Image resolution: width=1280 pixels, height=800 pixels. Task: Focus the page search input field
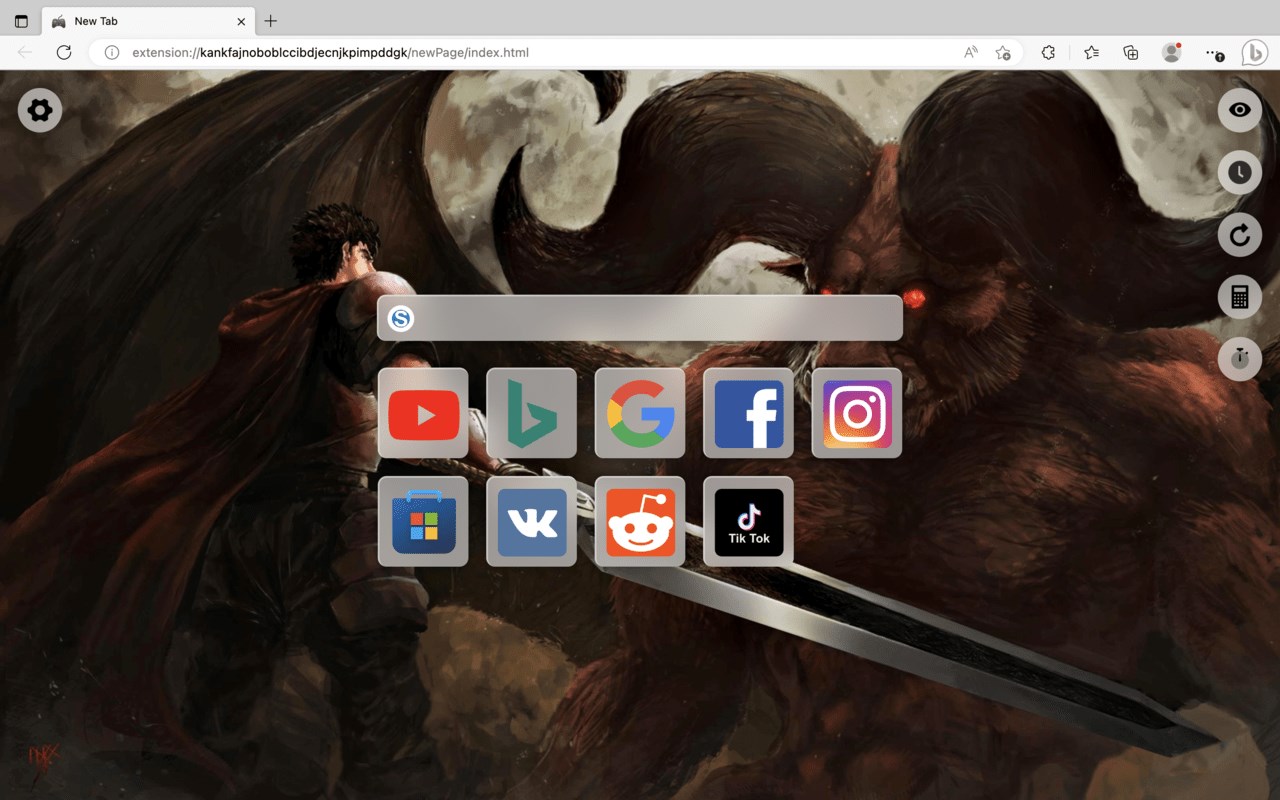640,318
